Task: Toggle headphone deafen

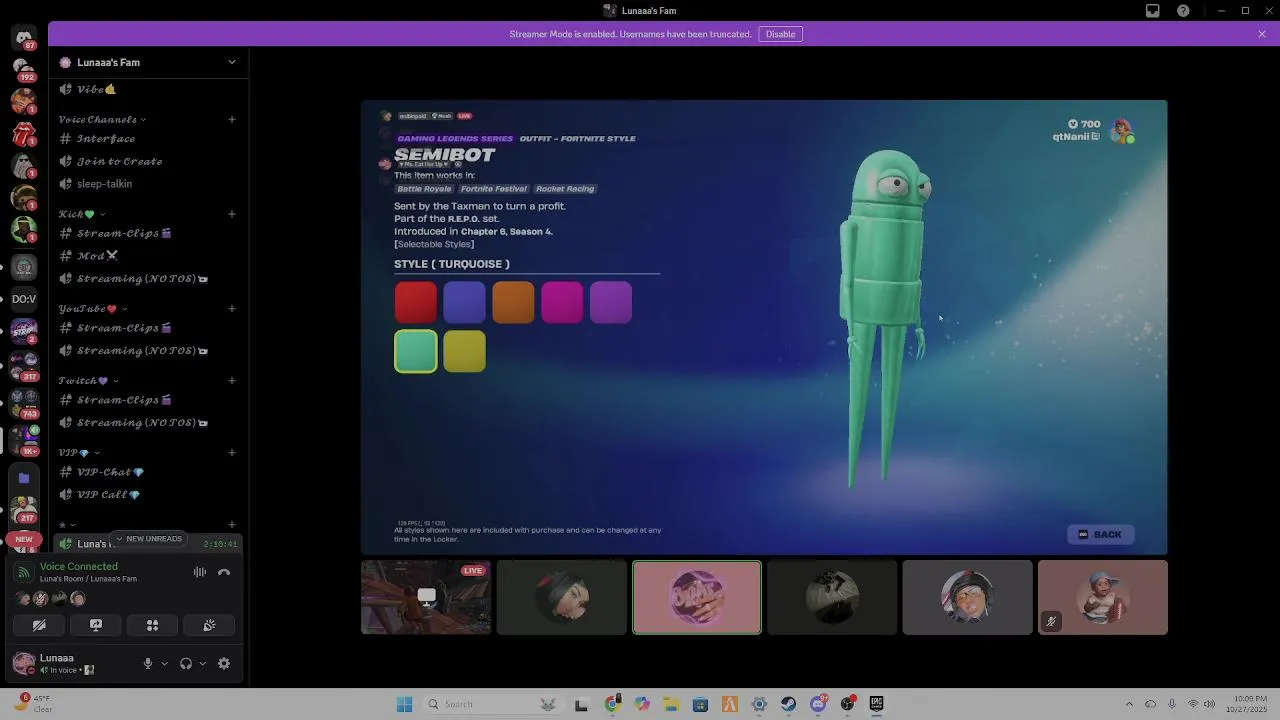Action: (186, 663)
